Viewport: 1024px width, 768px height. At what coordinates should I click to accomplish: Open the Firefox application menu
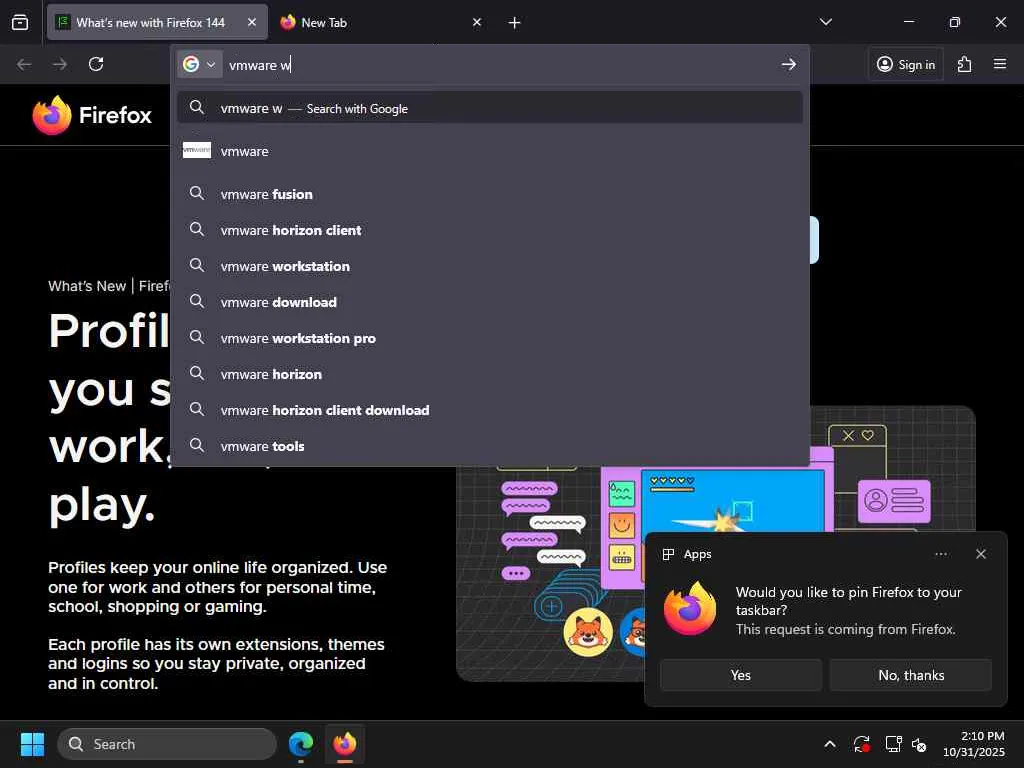(x=1000, y=64)
